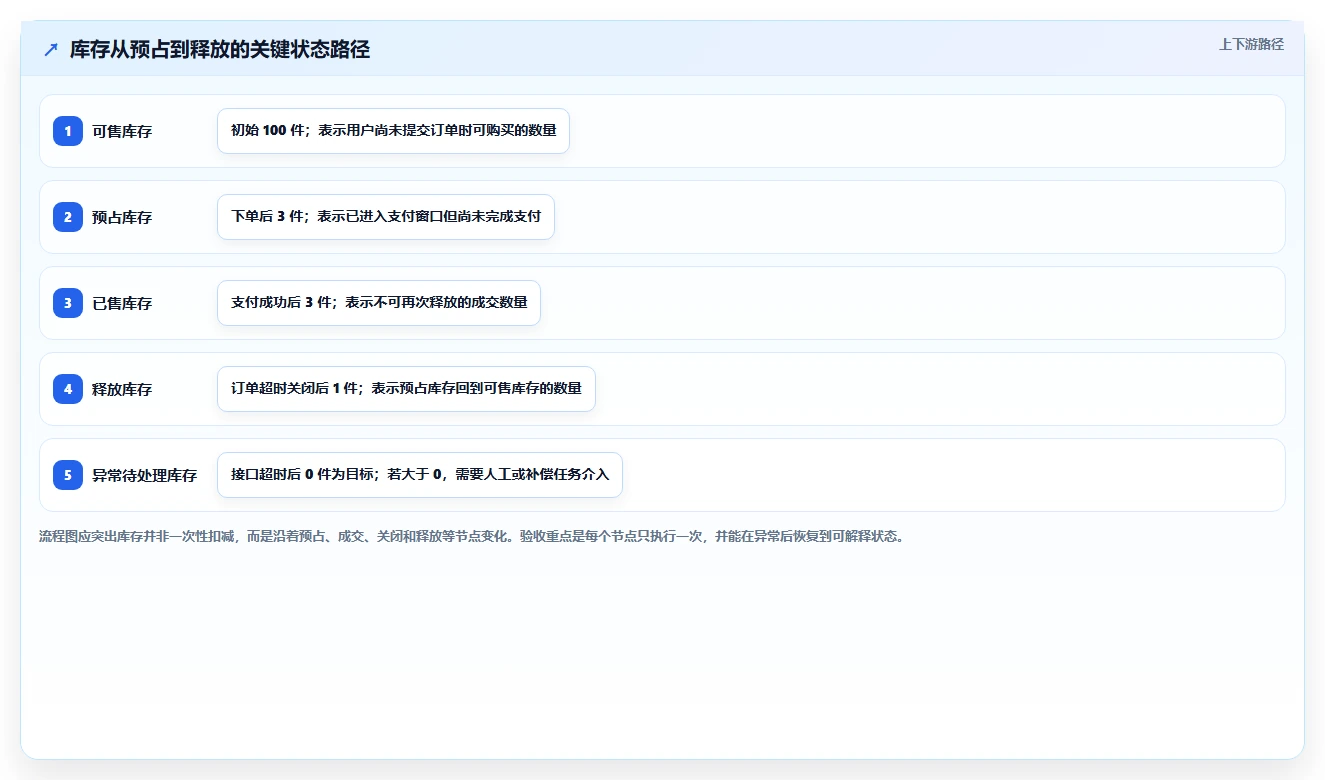The image size is (1325, 780).
Task: Click the chip reading 初始 100 件
Action: (x=393, y=131)
